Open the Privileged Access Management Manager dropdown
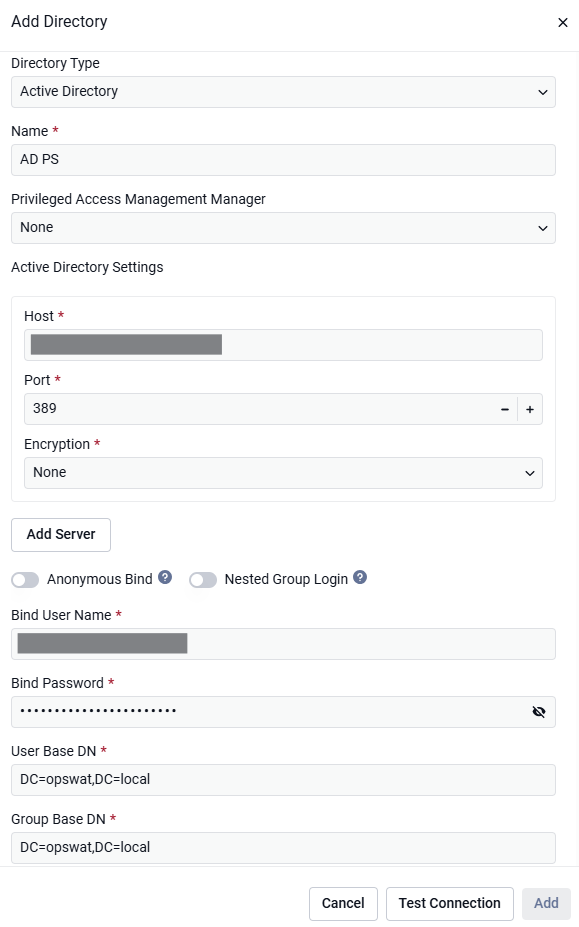579x927 pixels. click(x=283, y=228)
